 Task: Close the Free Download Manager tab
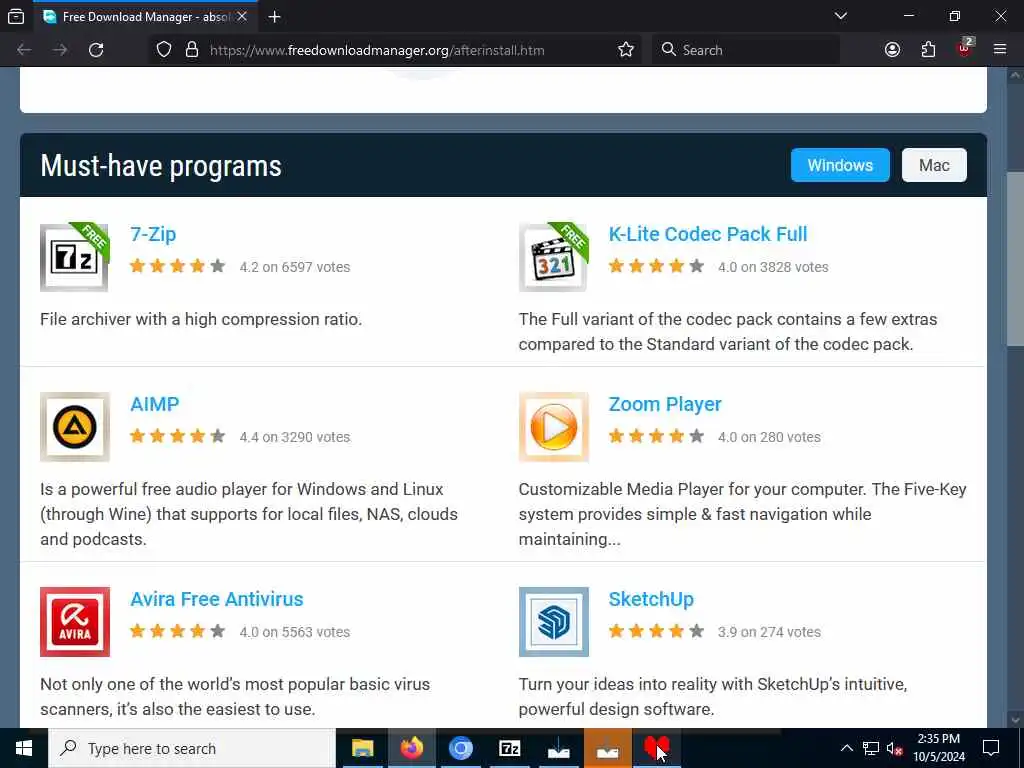(x=242, y=17)
